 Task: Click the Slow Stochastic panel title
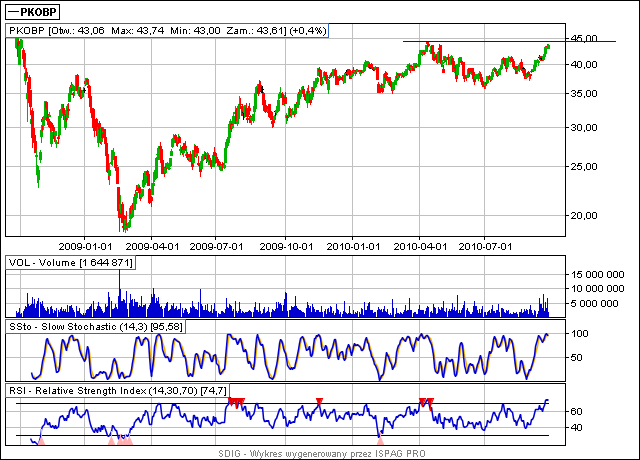click(96, 327)
